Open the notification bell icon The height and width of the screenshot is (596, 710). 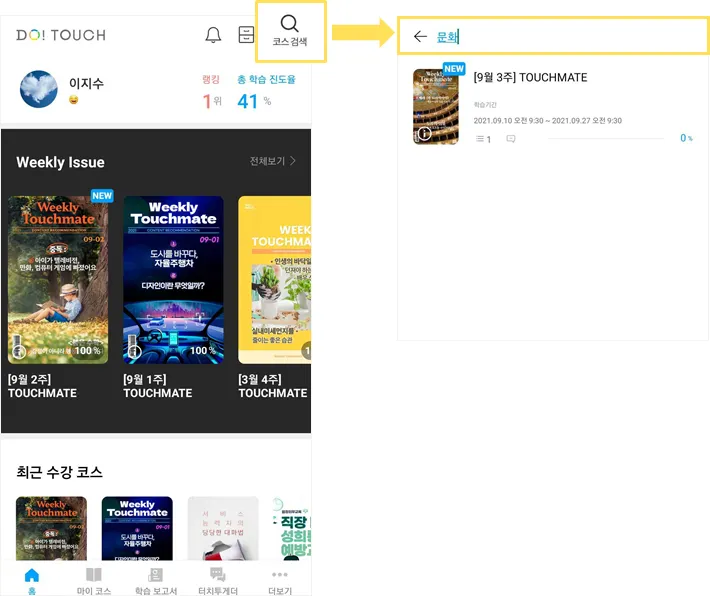[213, 35]
